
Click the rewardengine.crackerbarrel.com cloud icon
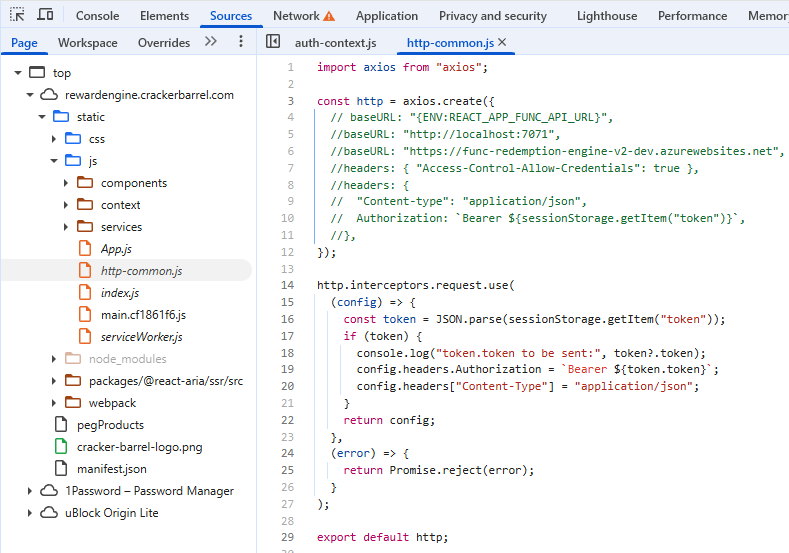(49, 95)
